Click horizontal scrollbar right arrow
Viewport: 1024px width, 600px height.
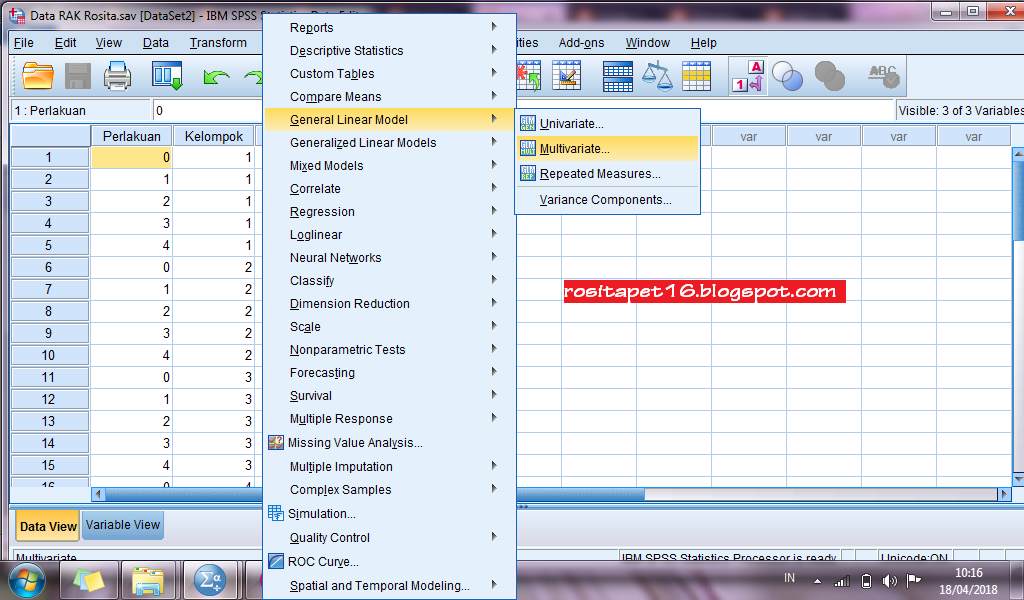tap(1004, 494)
